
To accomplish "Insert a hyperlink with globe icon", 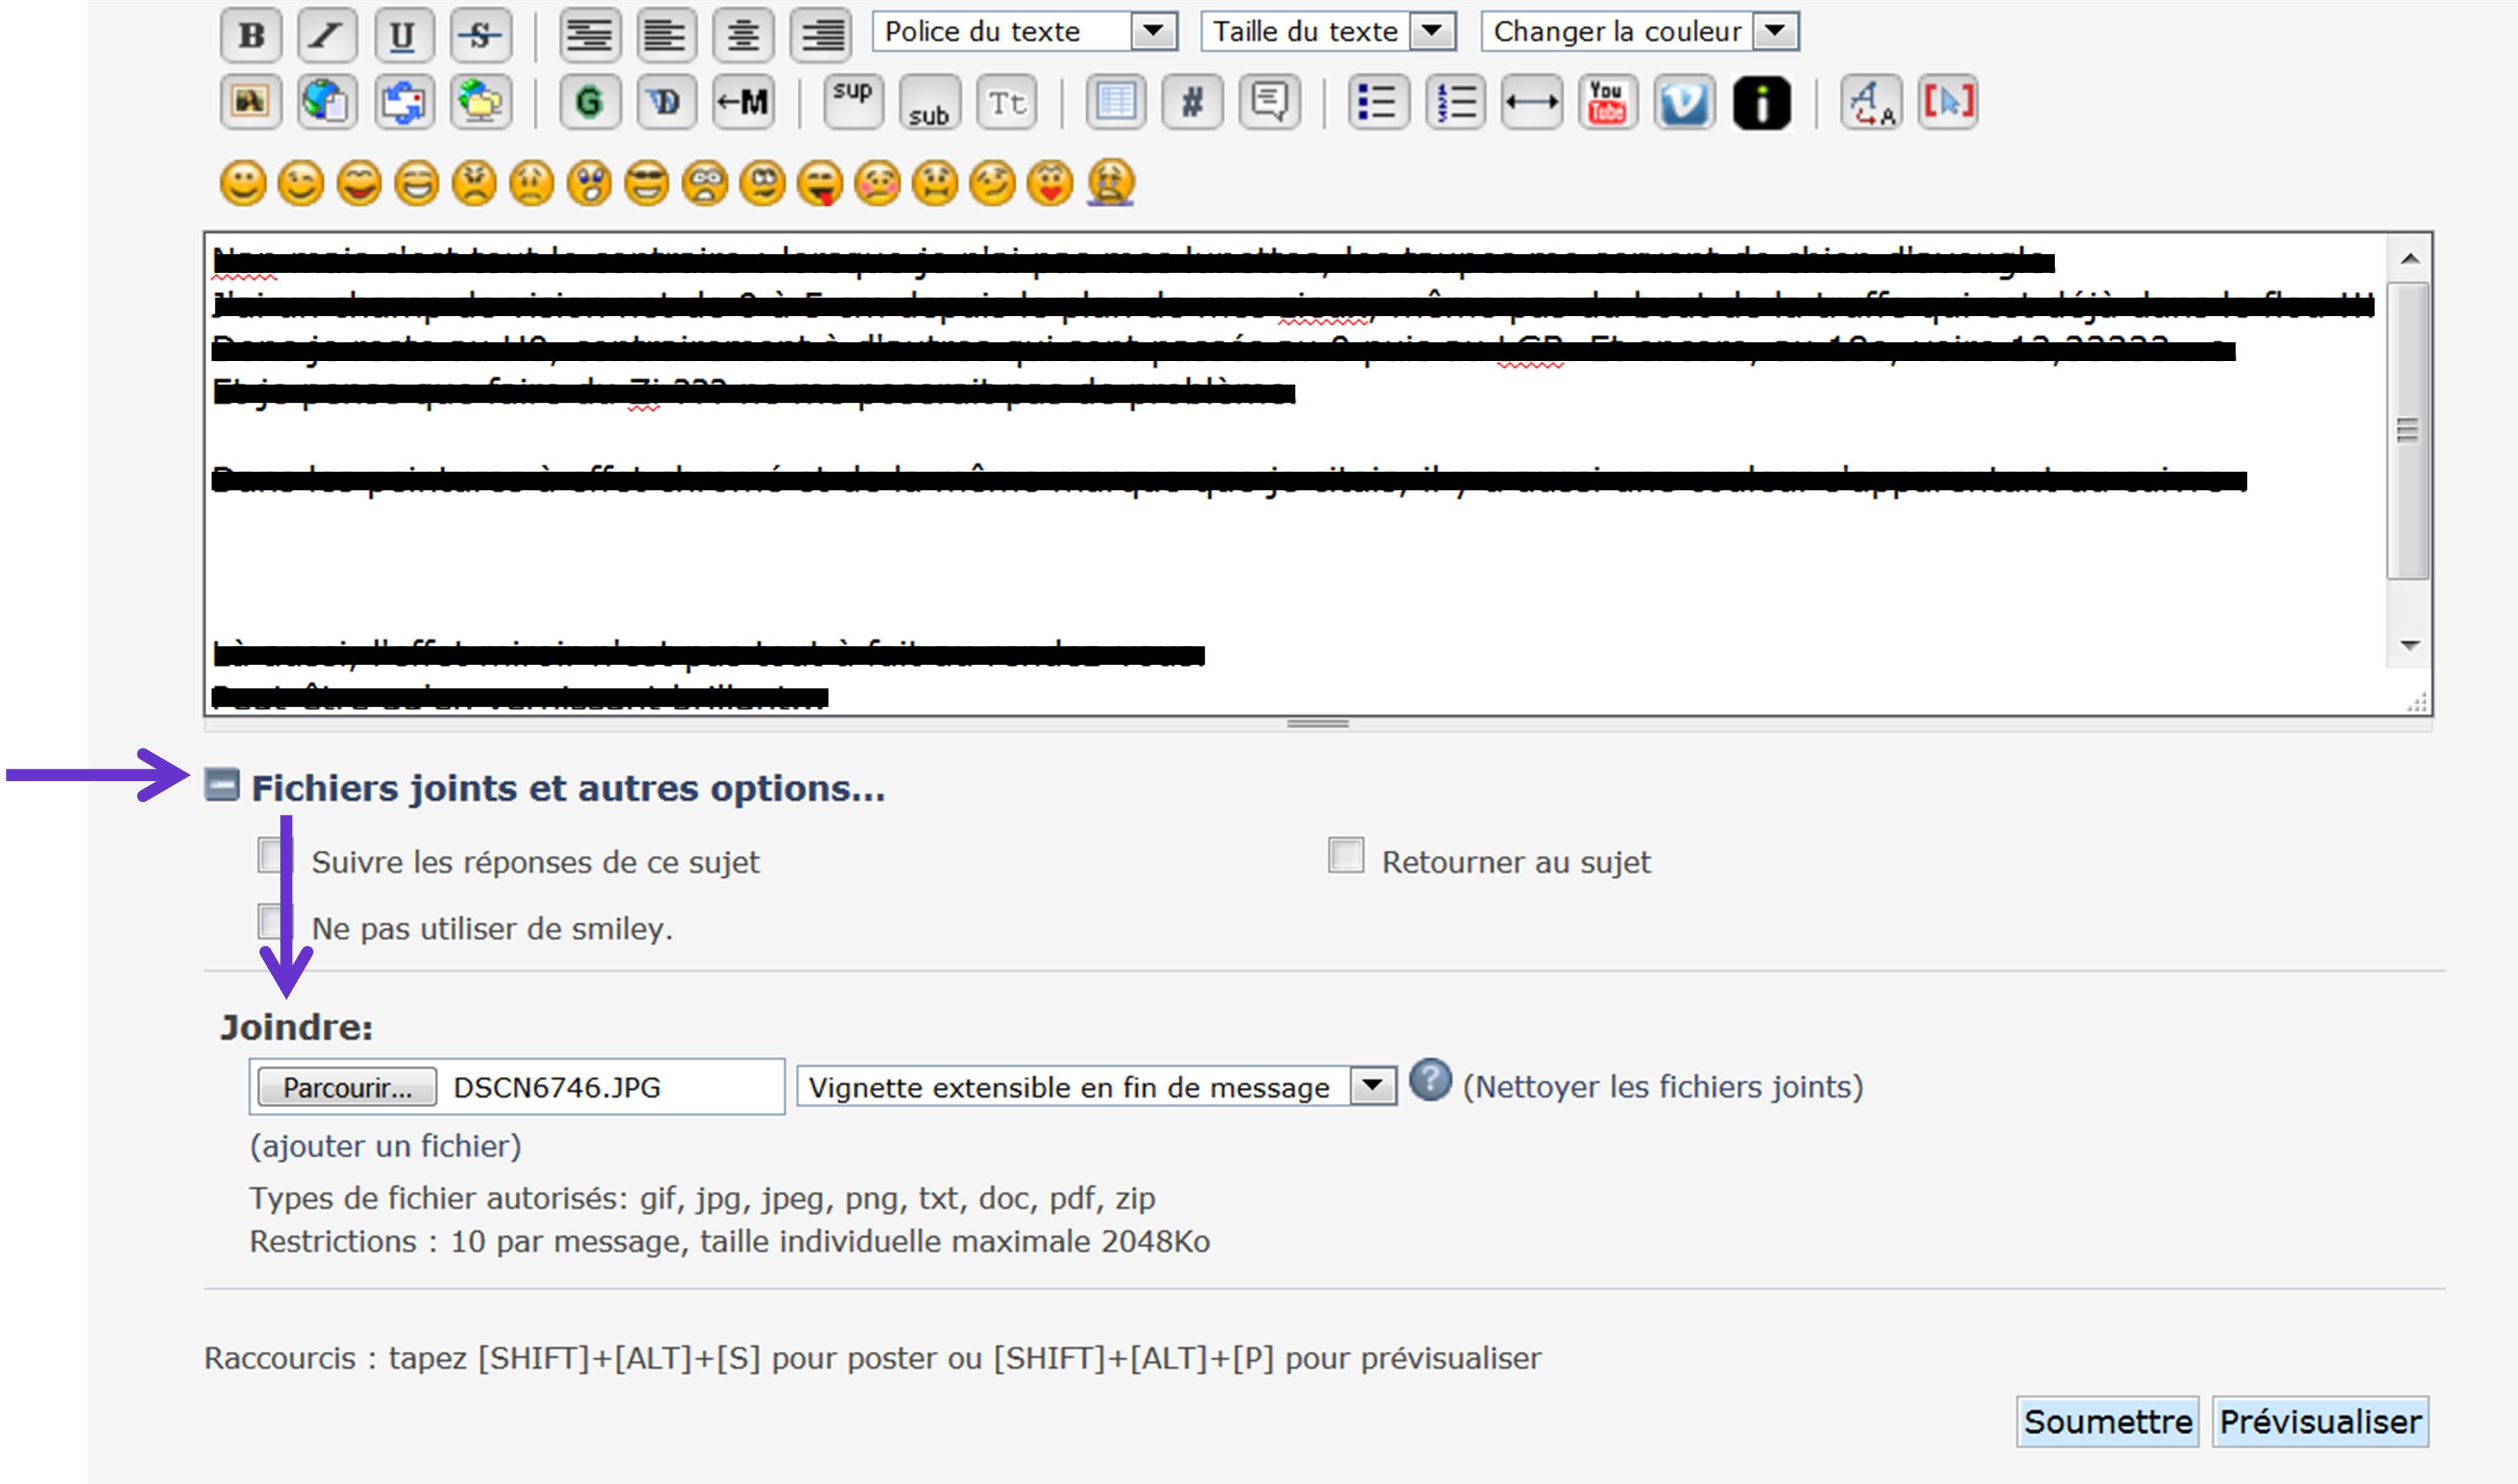I will pos(327,102).
